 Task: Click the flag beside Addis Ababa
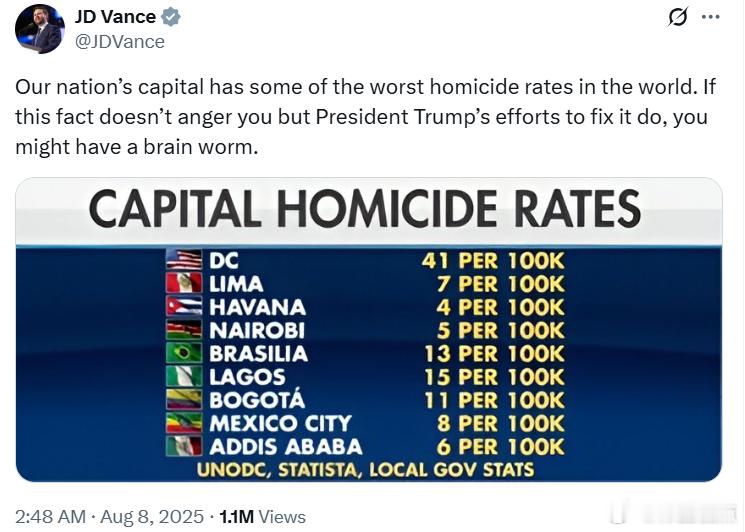tap(184, 446)
